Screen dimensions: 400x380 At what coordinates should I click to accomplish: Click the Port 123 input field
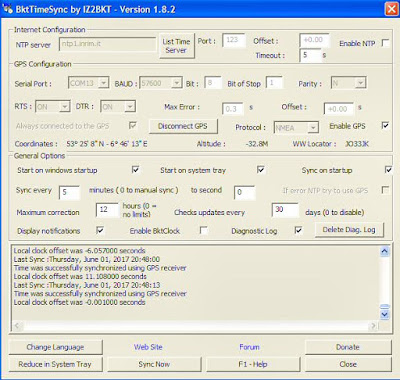(233, 40)
